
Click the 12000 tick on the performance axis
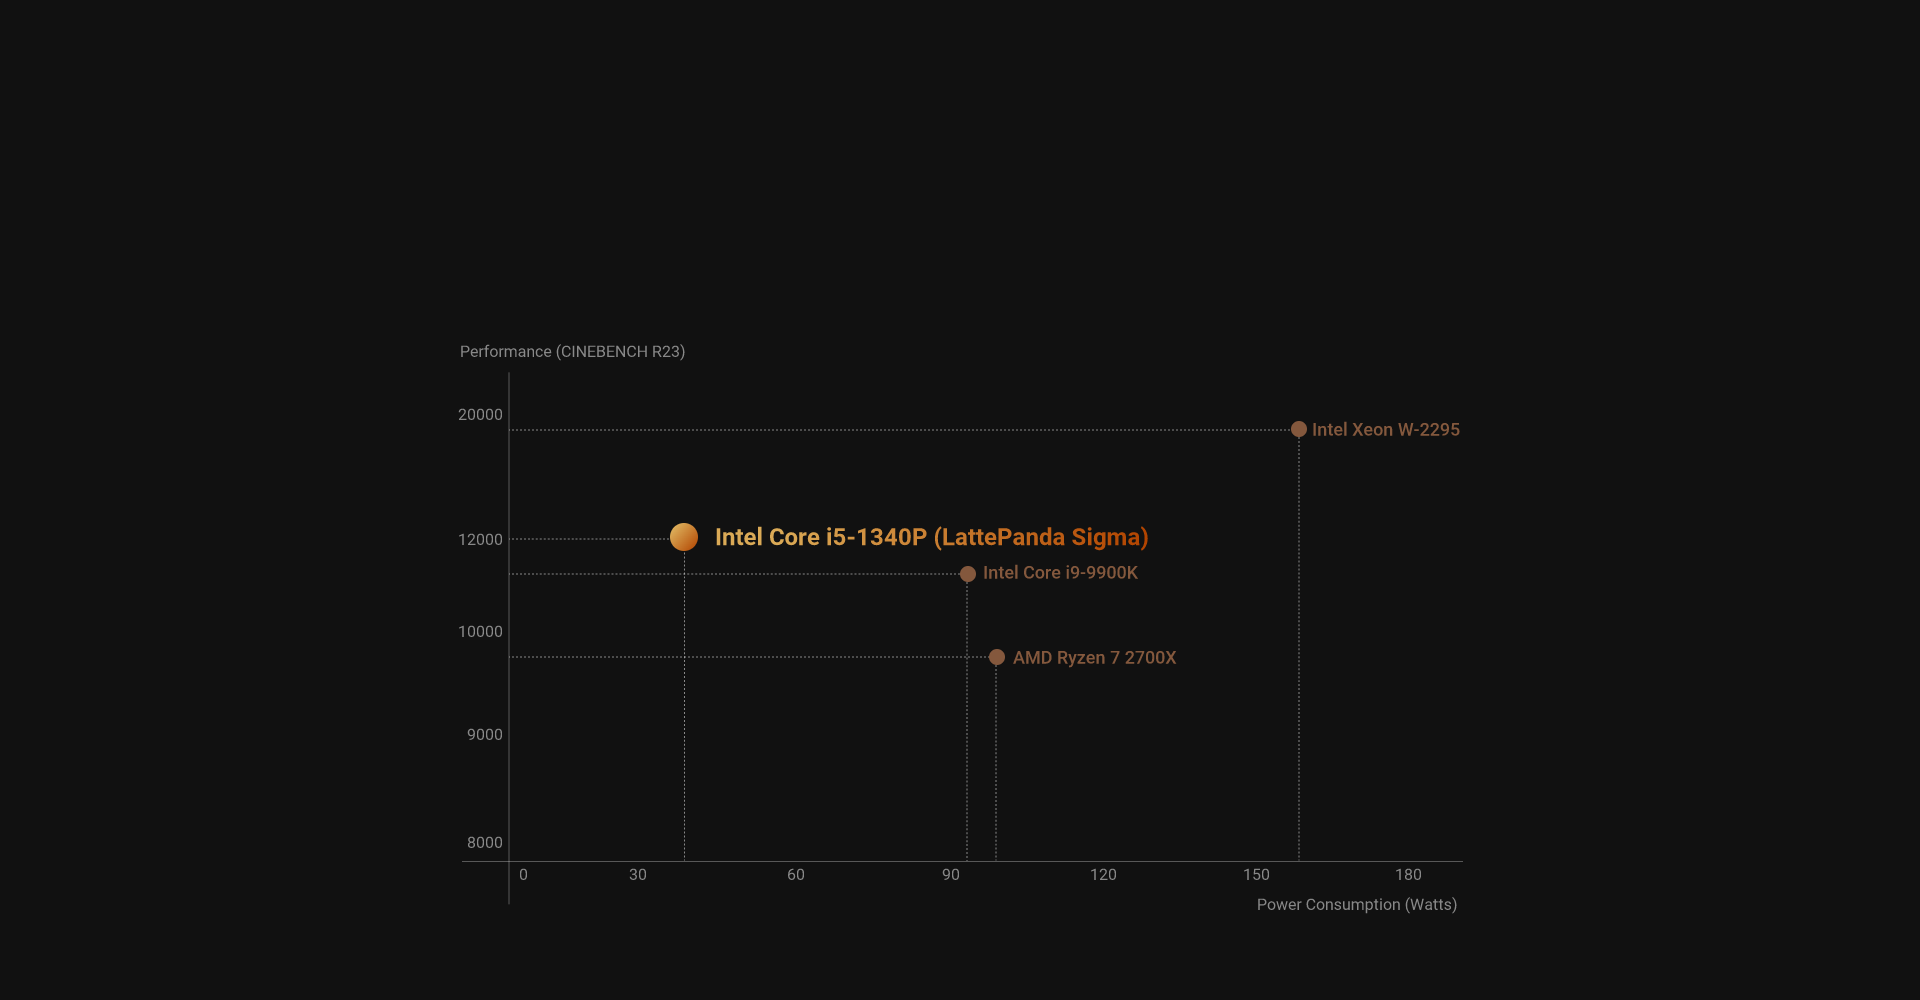pos(480,540)
